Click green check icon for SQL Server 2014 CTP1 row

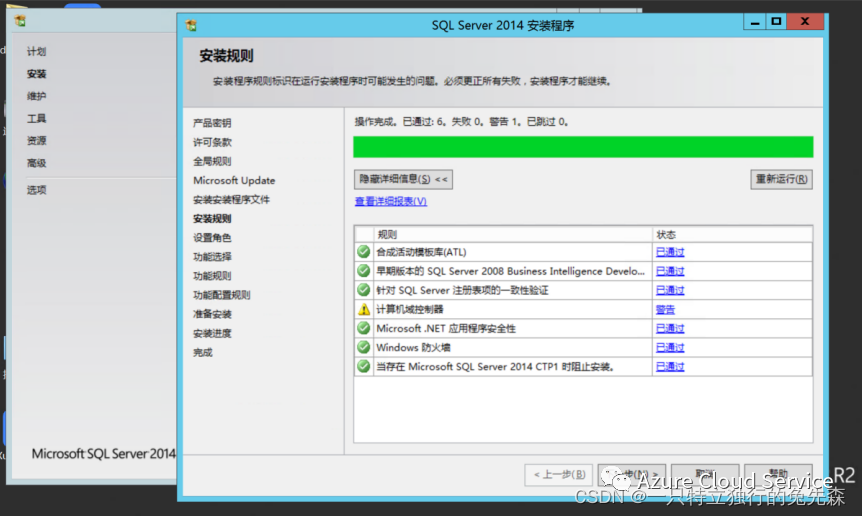[x=363, y=367]
